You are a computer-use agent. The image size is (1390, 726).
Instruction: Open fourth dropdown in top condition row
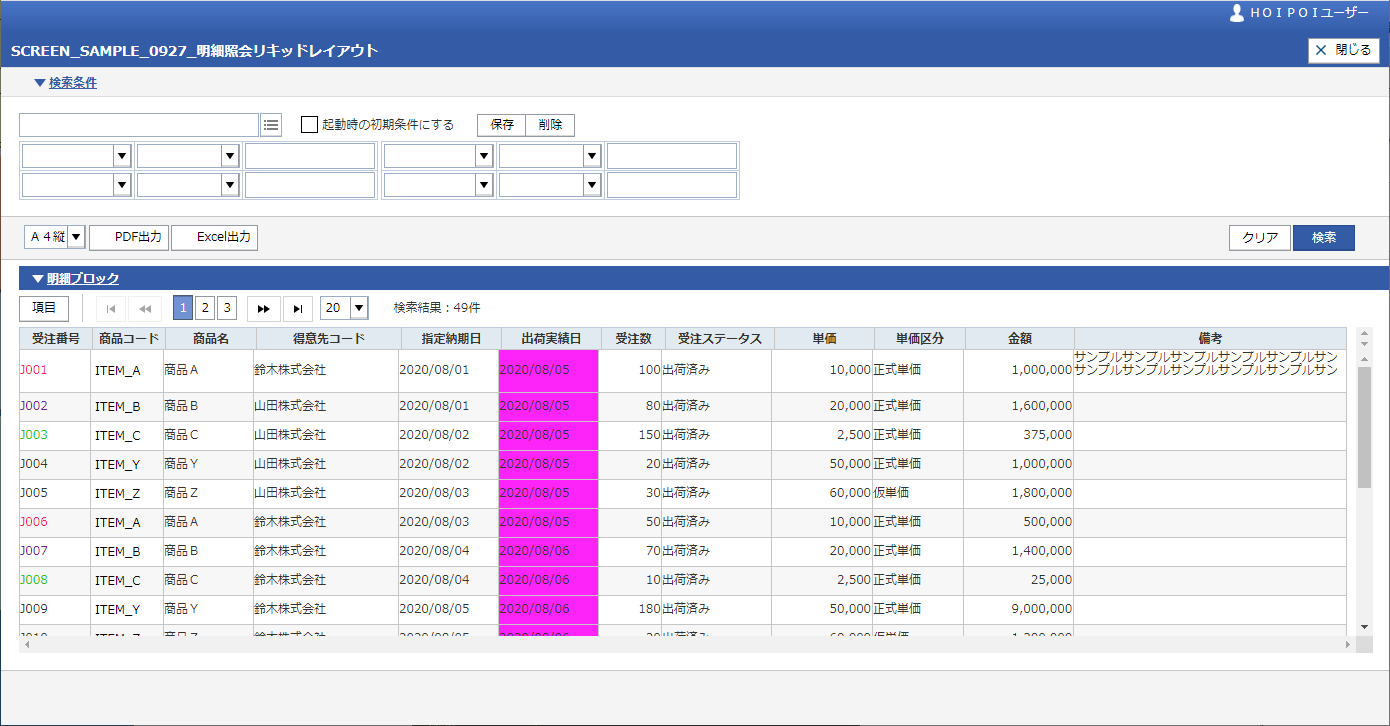click(592, 156)
